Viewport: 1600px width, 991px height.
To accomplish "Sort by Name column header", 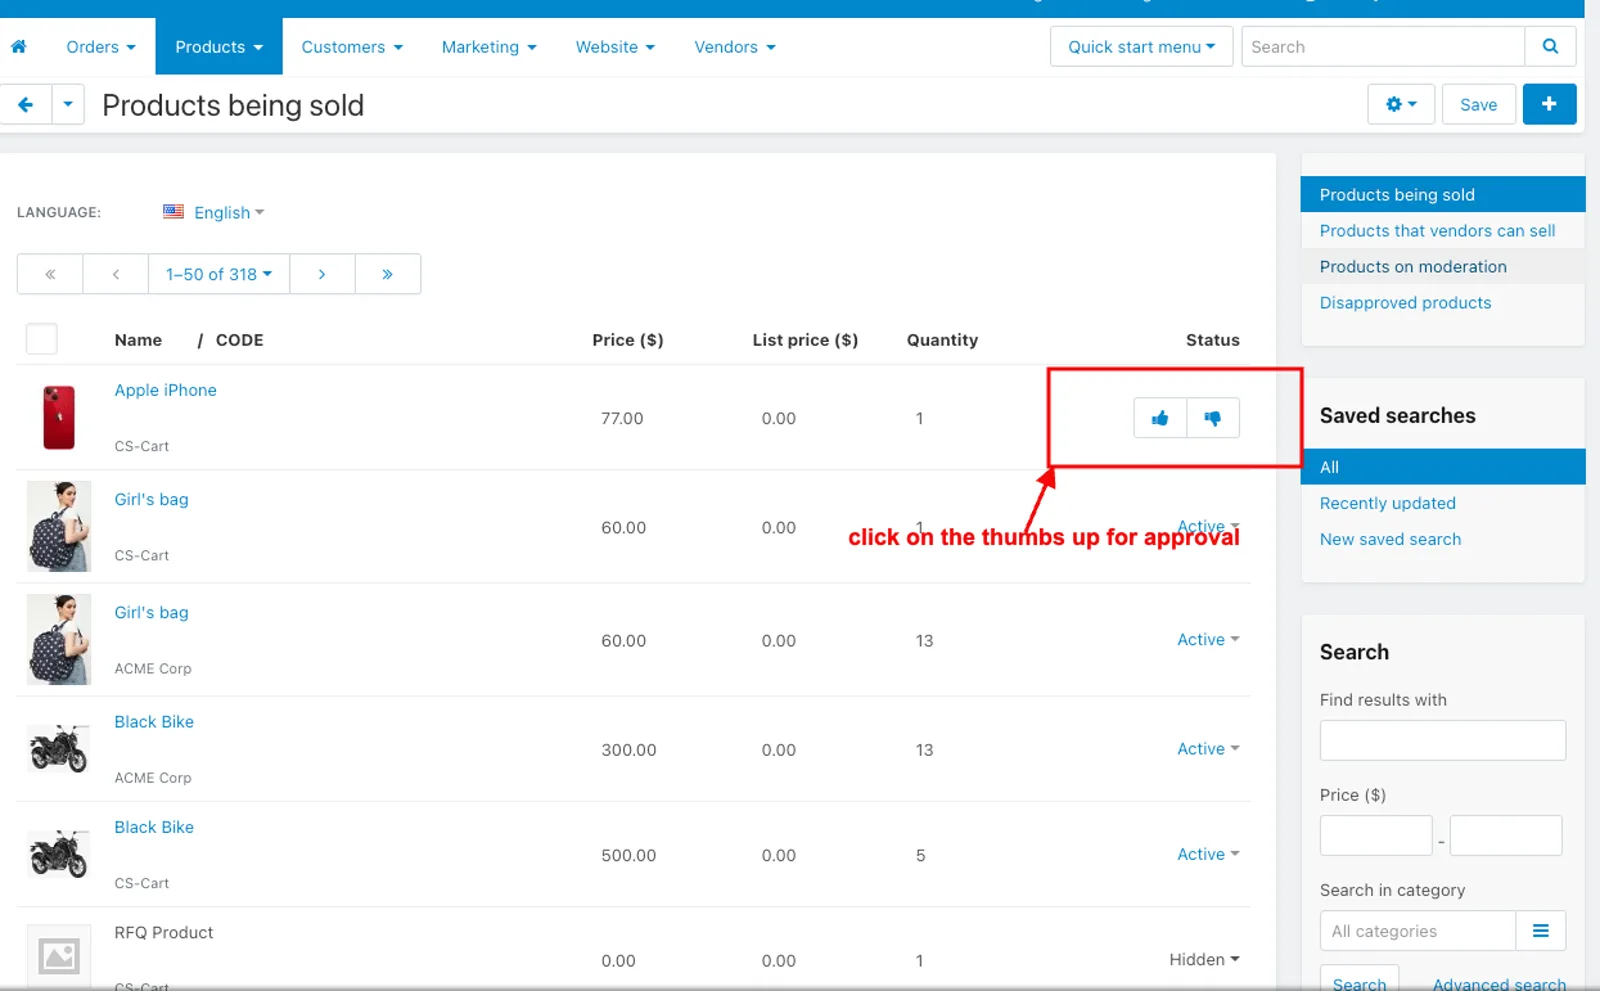I will pyautogui.click(x=138, y=340).
